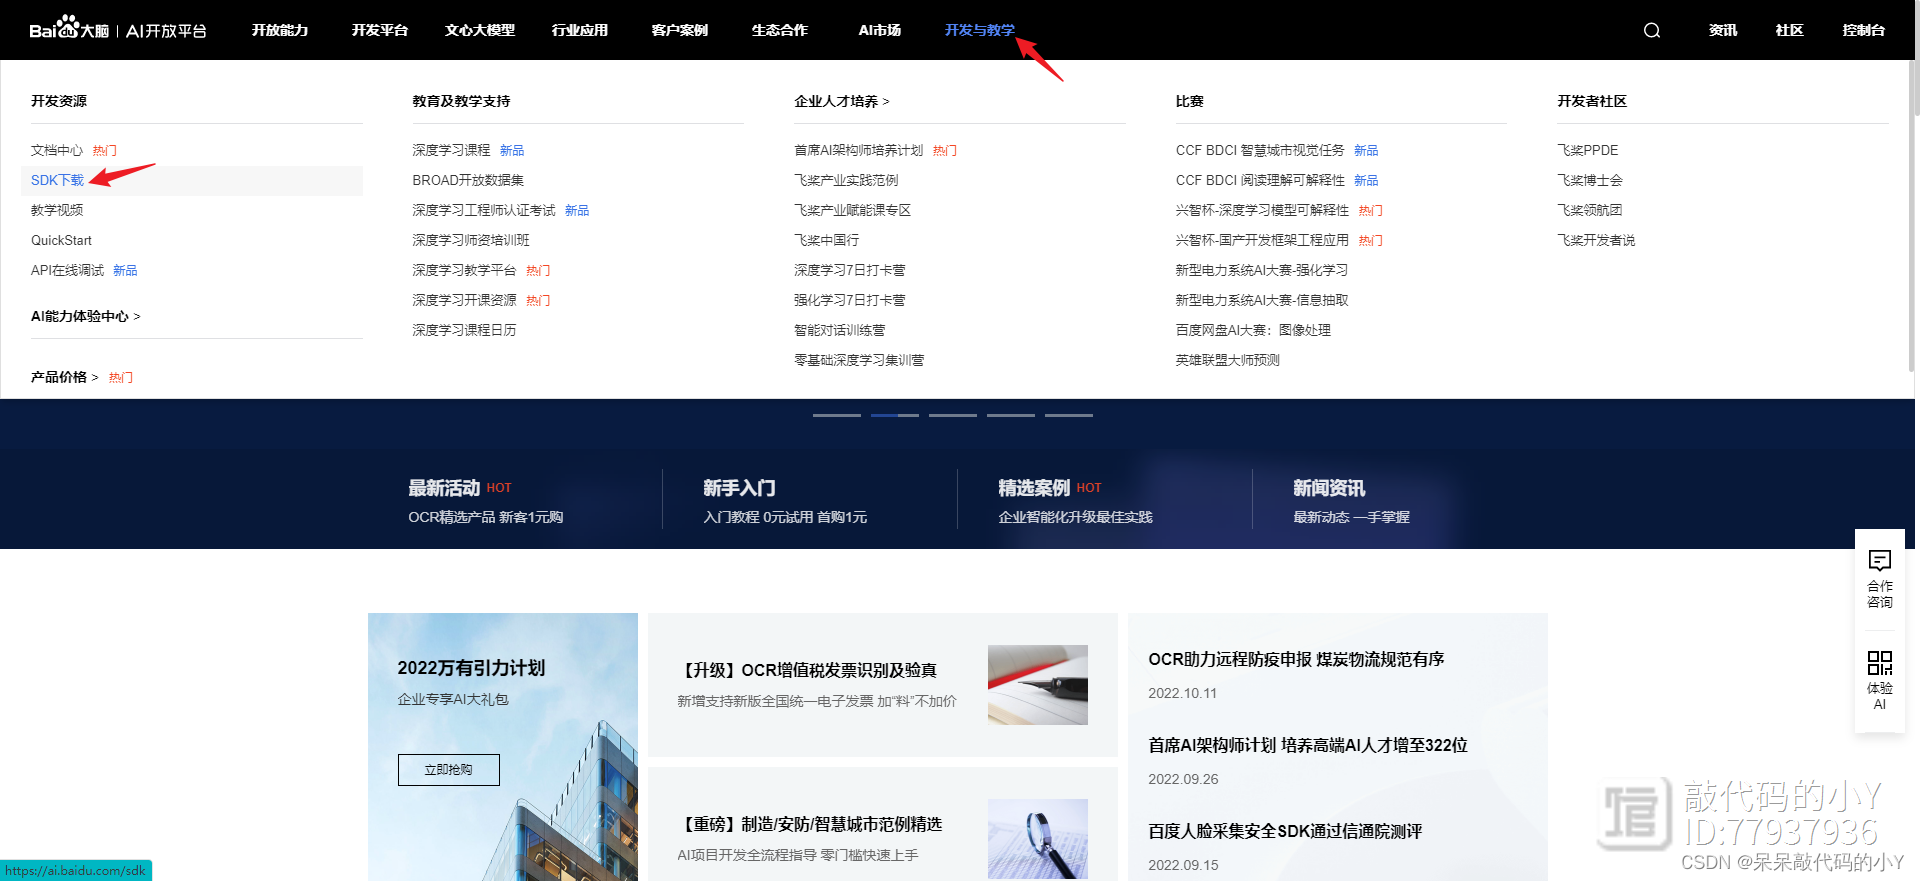Open 文档中心 link
Image resolution: width=1920 pixels, height=881 pixels.
57,150
